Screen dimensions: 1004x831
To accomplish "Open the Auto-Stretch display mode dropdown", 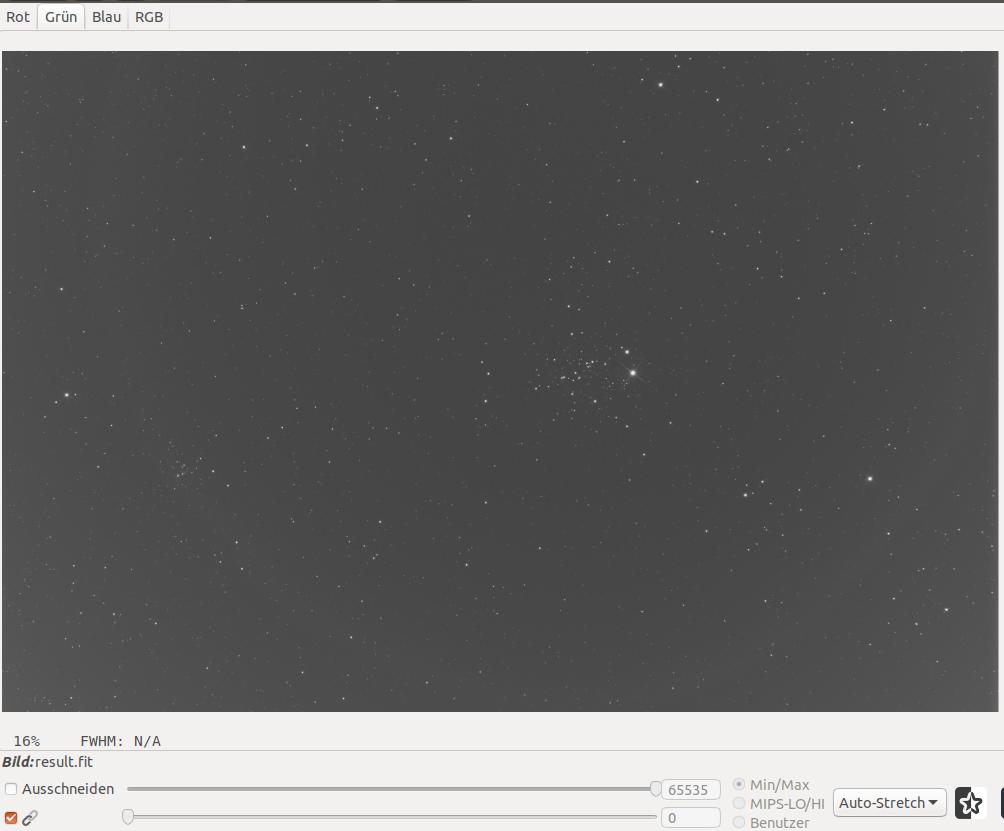I will [x=889, y=803].
